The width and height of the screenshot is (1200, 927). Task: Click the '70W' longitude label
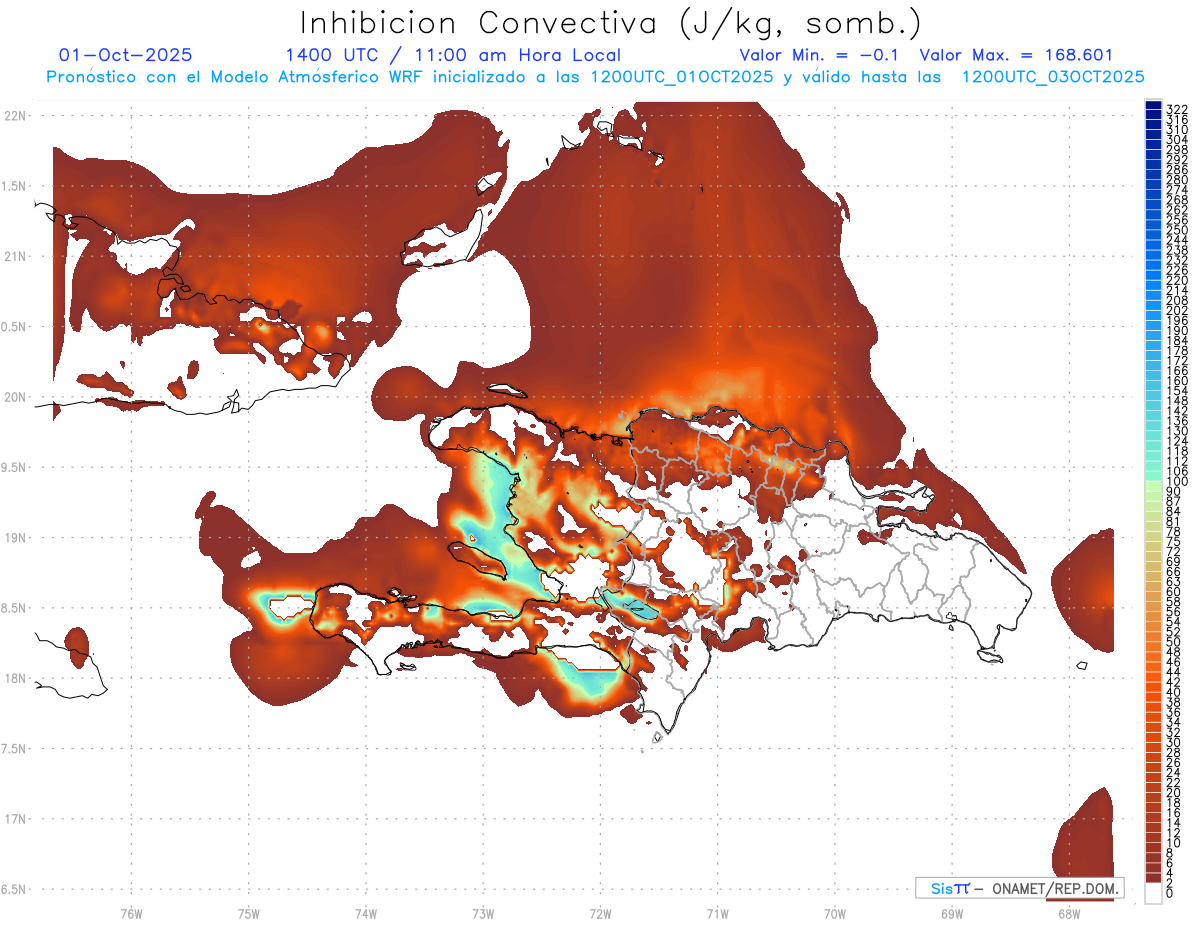pos(835,913)
